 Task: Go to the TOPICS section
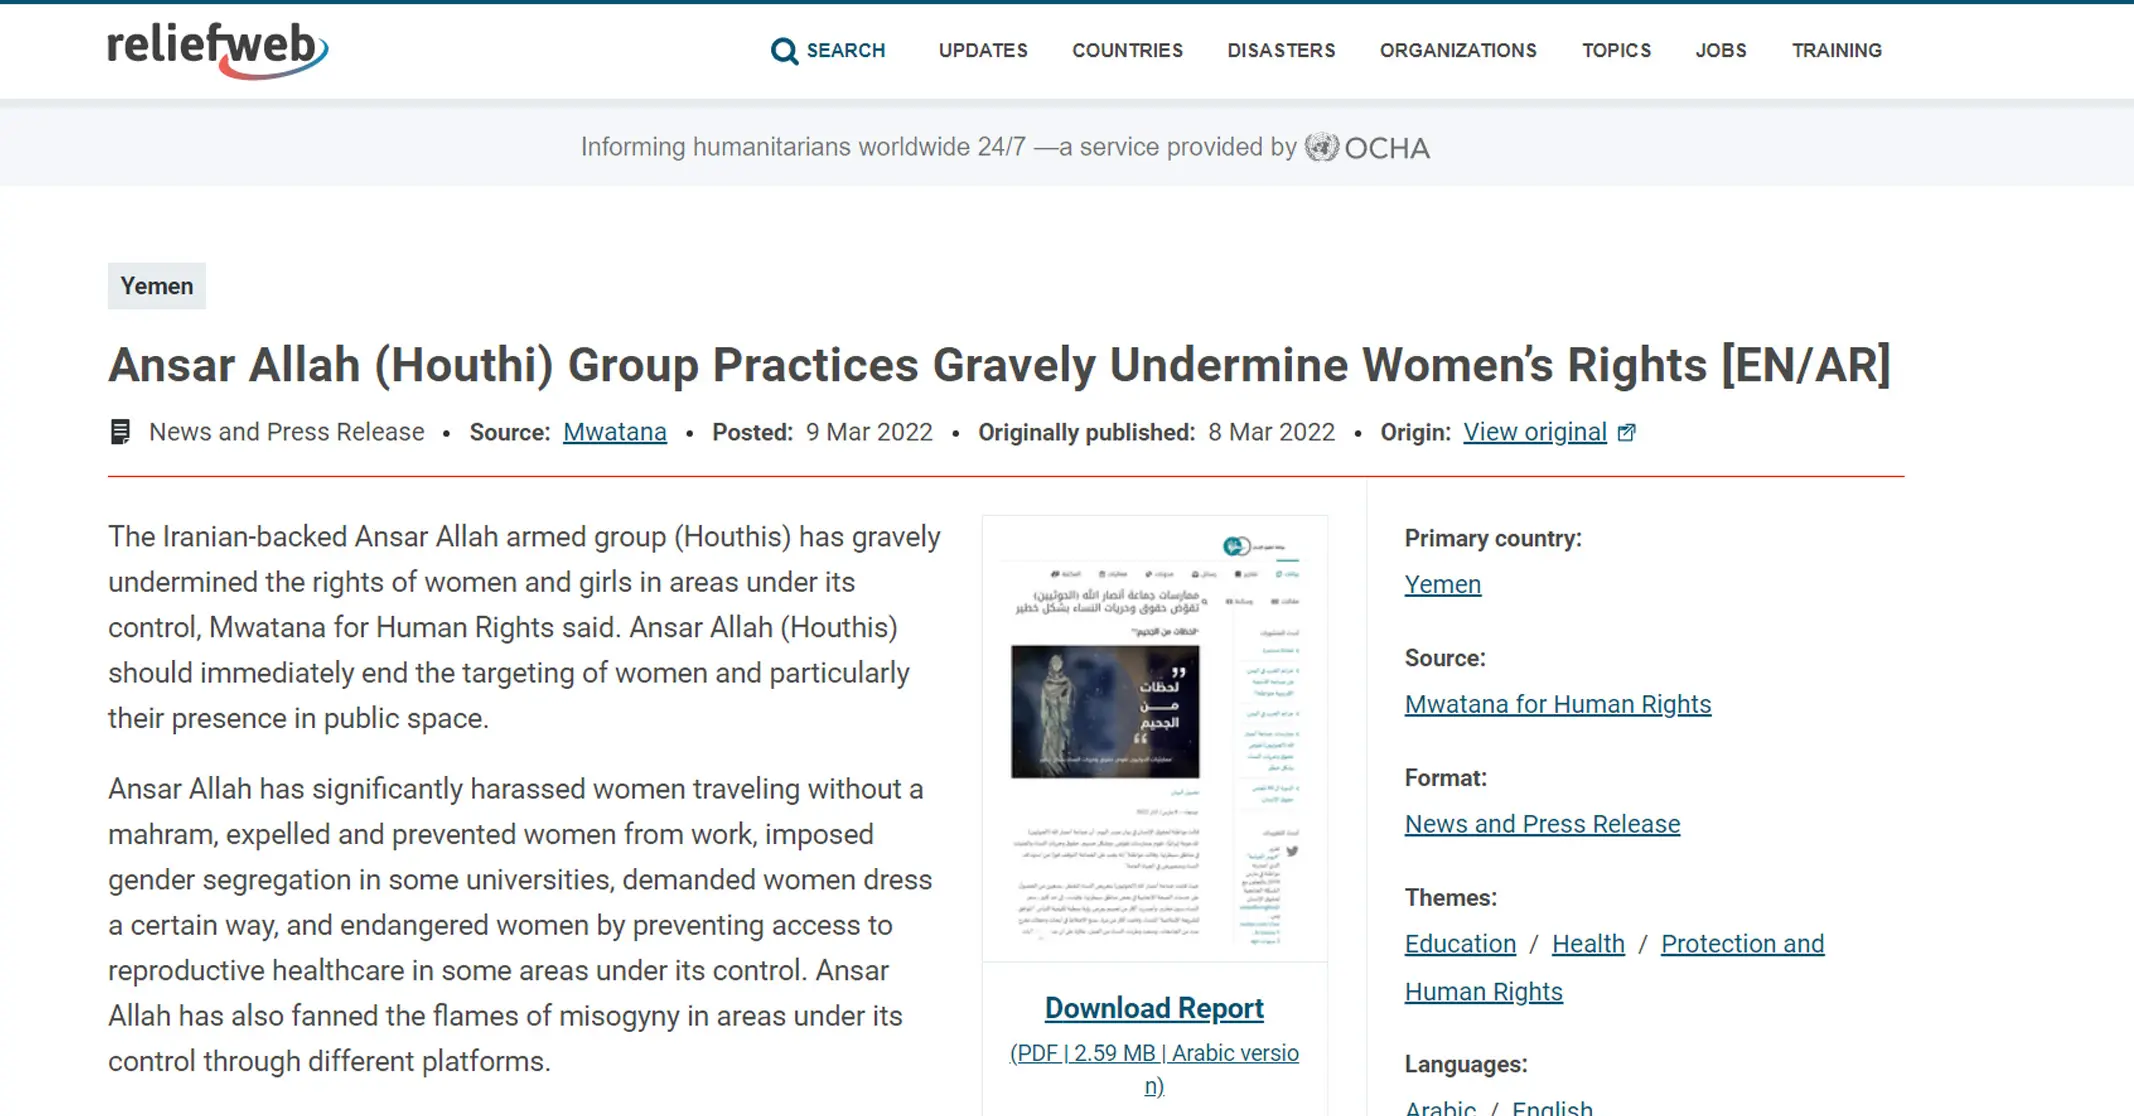[1616, 50]
